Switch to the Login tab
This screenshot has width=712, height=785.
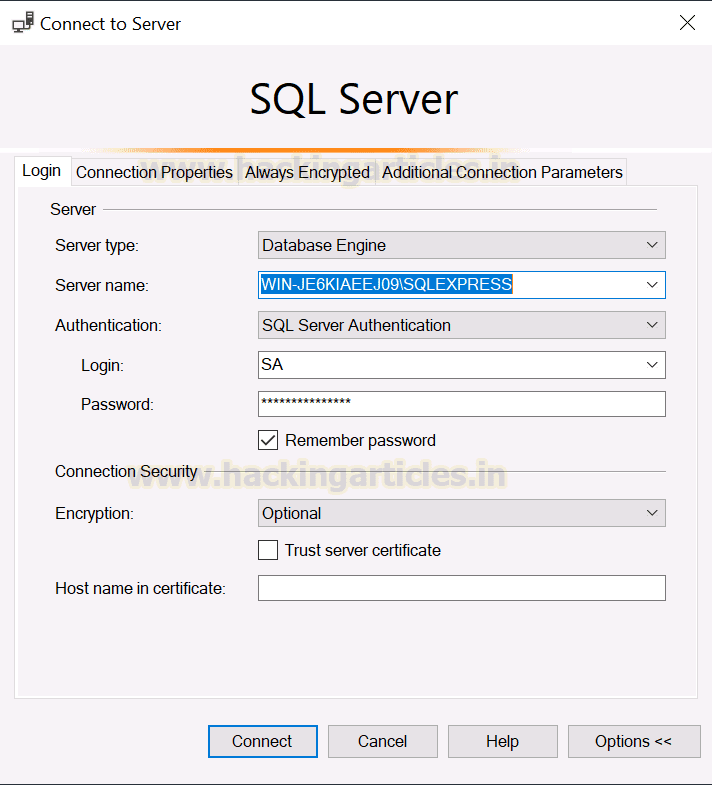(42, 171)
